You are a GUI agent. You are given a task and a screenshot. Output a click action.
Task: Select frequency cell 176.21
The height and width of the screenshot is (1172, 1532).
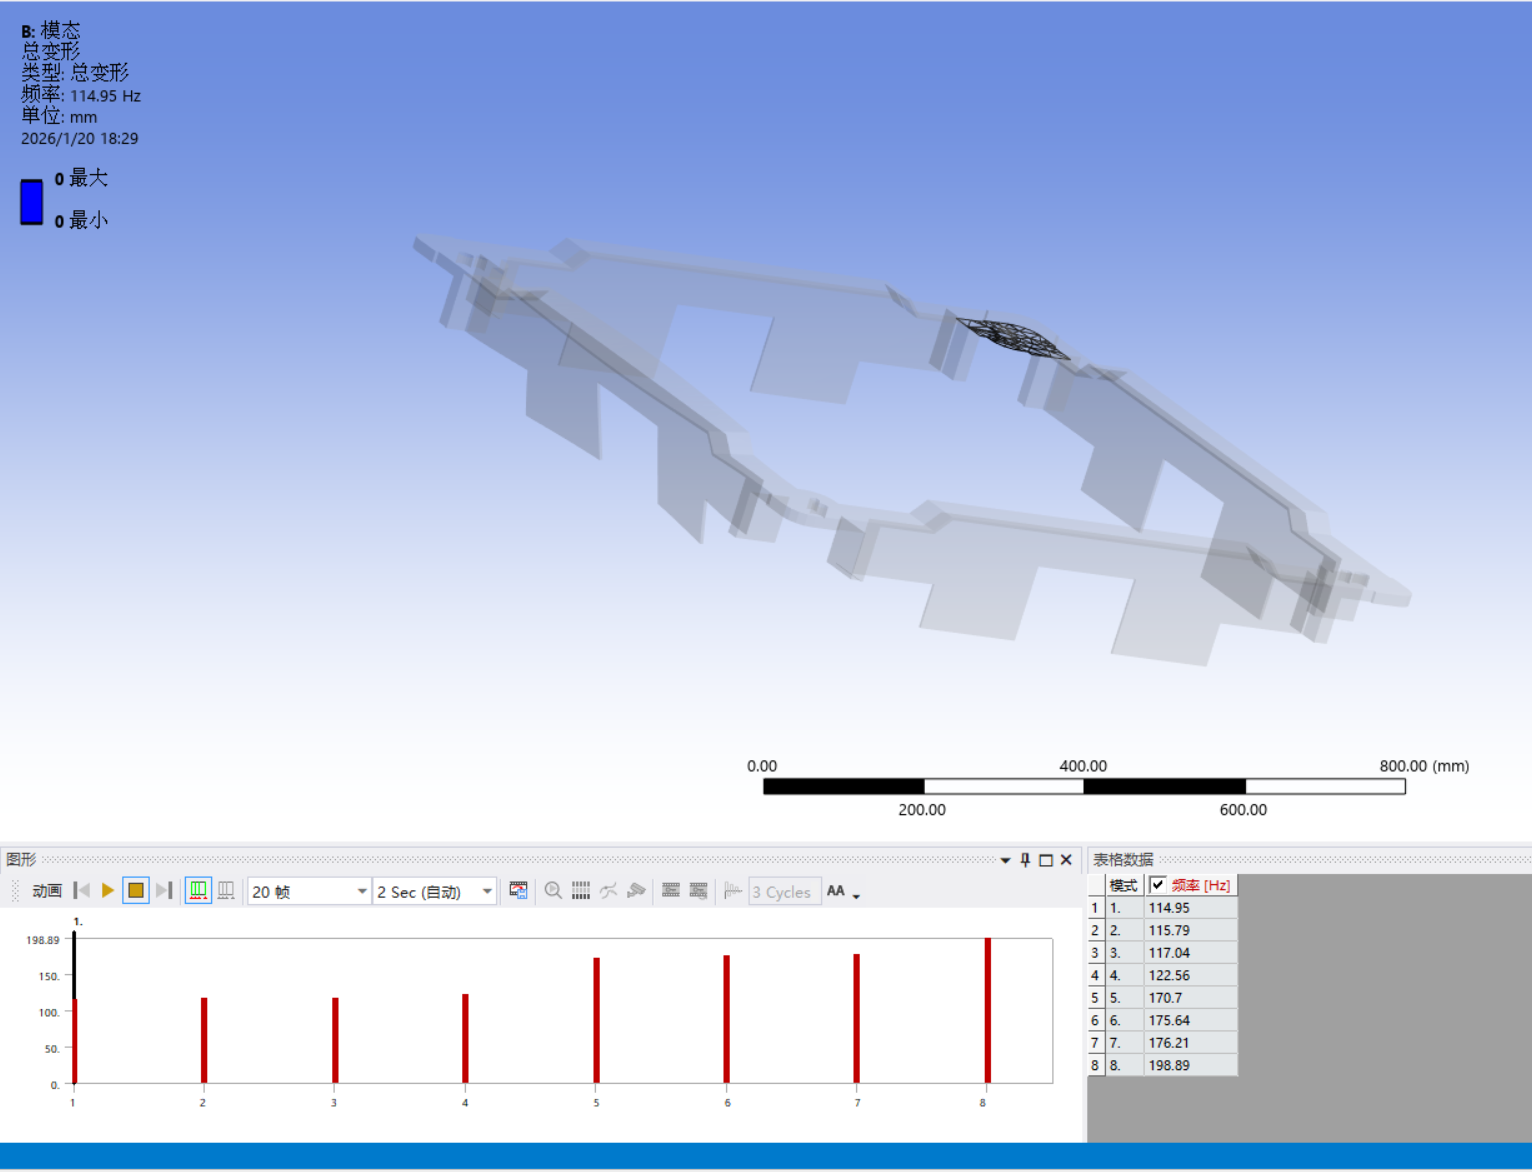[1191, 1043]
